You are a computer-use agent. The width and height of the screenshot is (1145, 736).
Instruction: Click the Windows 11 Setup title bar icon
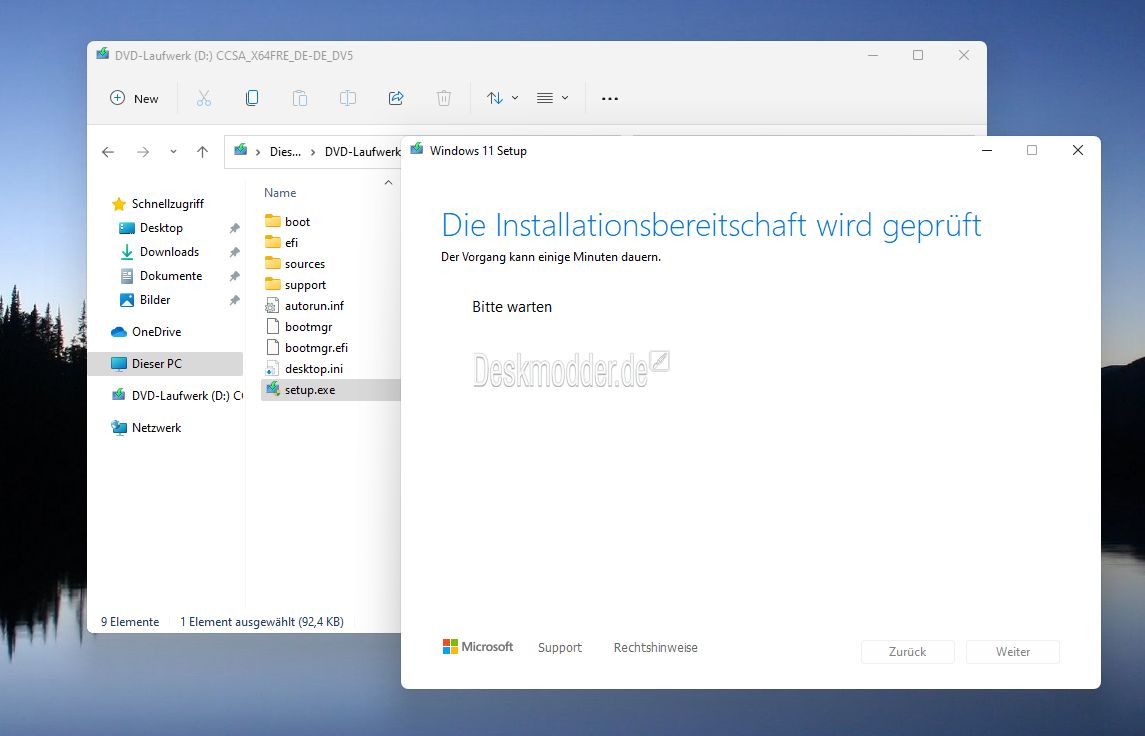point(417,149)
